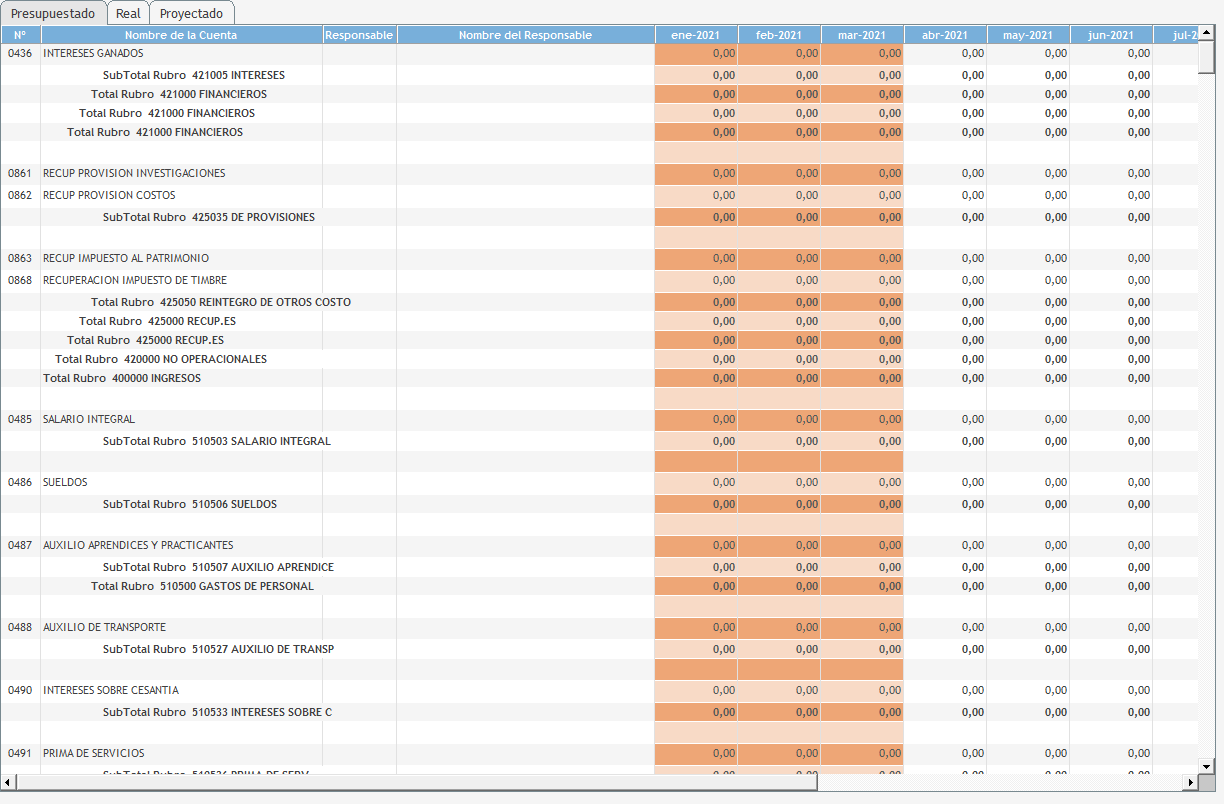Viewport: 1224px width, 804px height.
Task: Click the ene-2021 column header
Action: point(696,35)
